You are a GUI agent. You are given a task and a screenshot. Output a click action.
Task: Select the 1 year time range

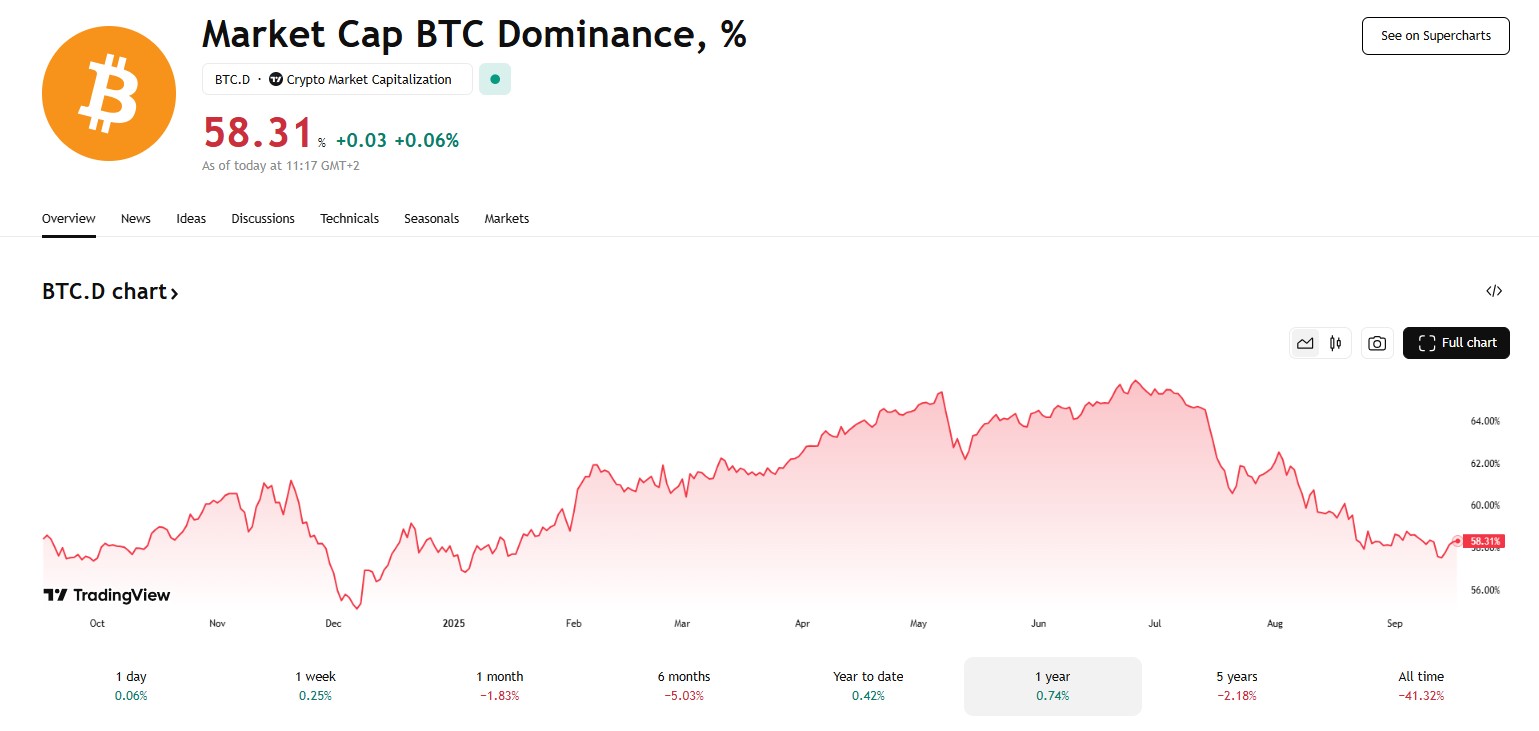point(1053,686)
